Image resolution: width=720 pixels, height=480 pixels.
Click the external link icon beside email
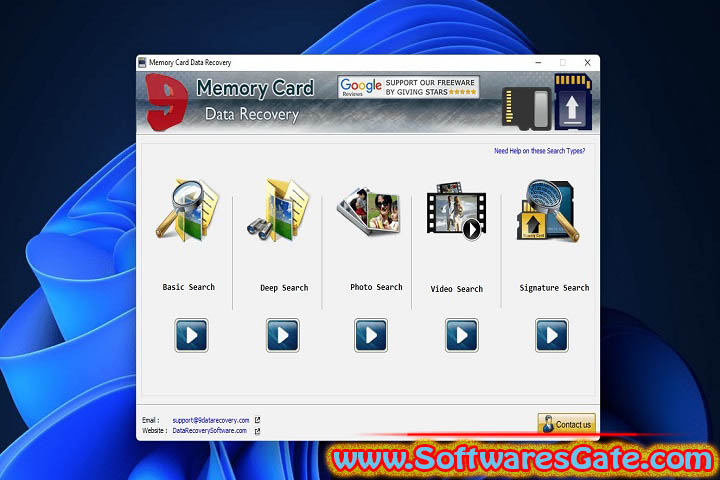(257, 420)
